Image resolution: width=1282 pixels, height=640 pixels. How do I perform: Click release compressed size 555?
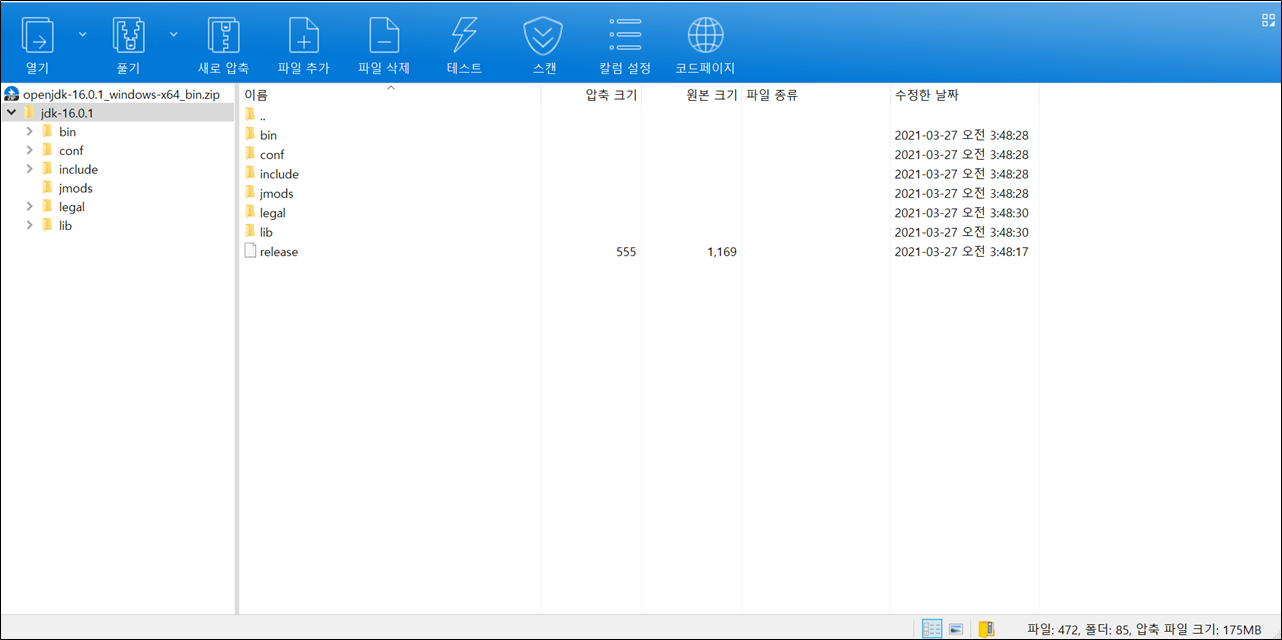(626, 252)
